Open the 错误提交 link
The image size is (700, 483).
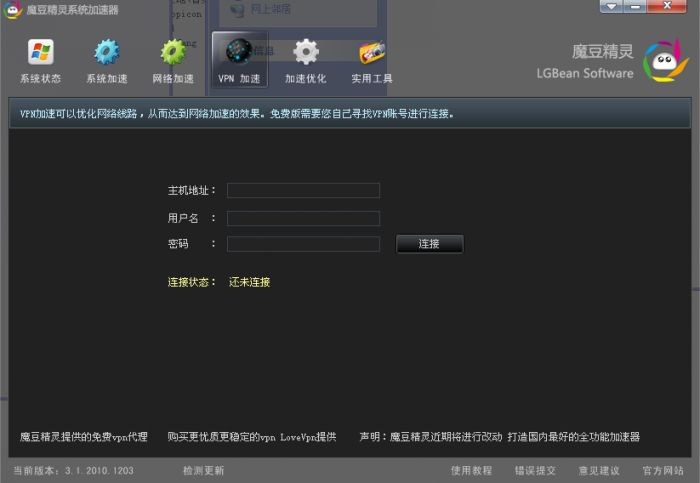(x=535, y=471)
